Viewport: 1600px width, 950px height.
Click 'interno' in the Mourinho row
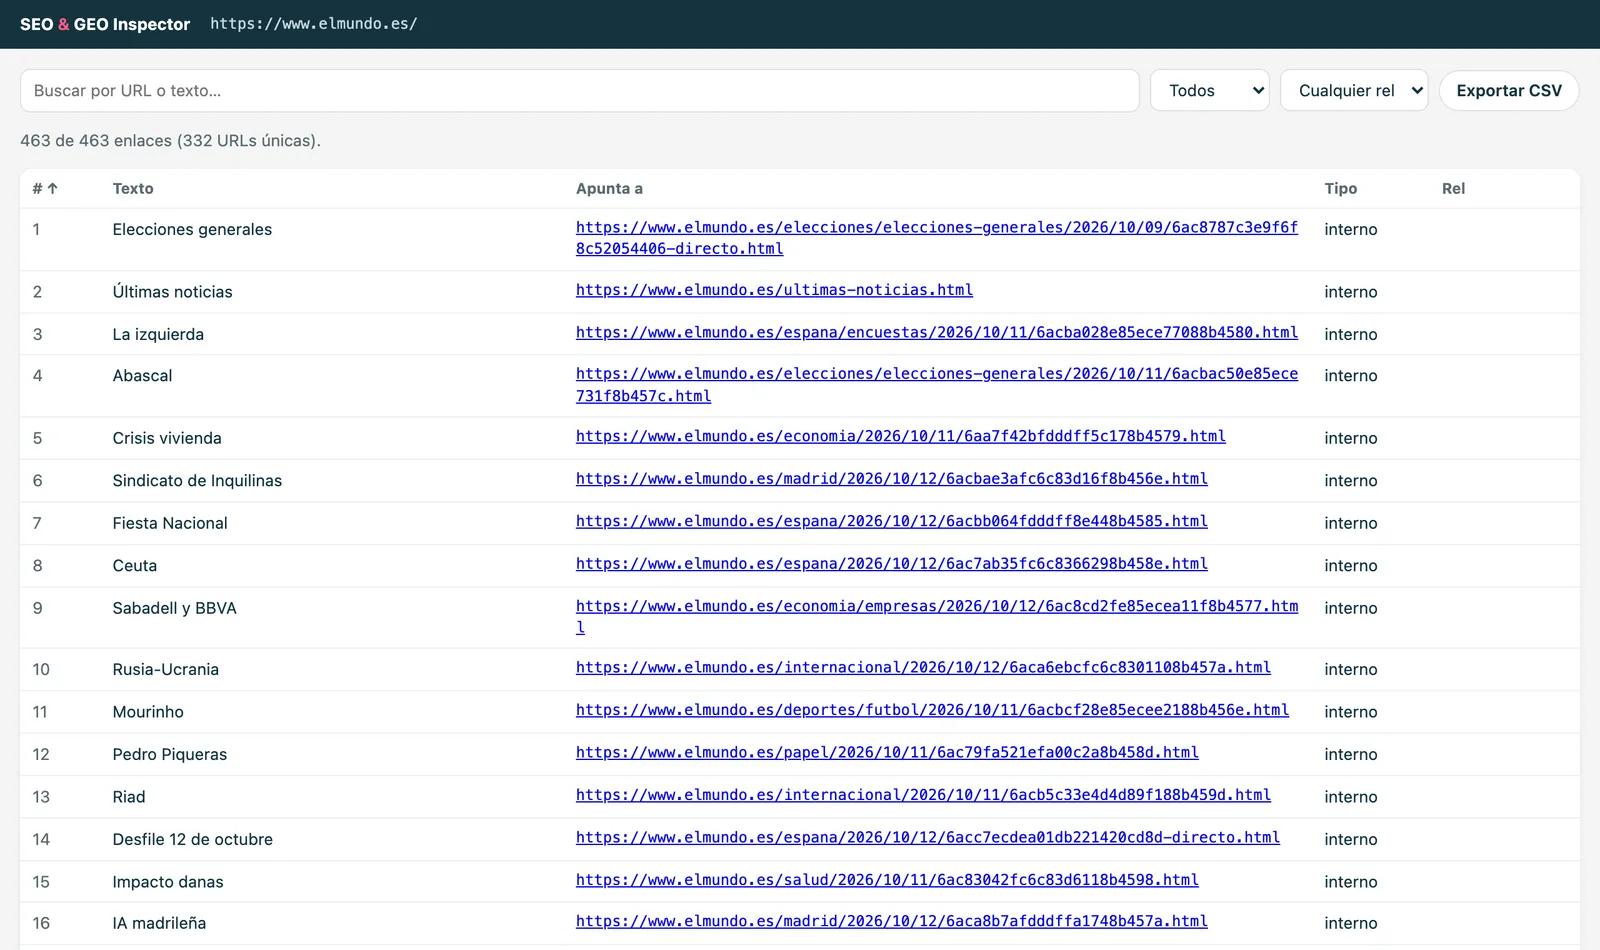click(x=1350, y=712)
